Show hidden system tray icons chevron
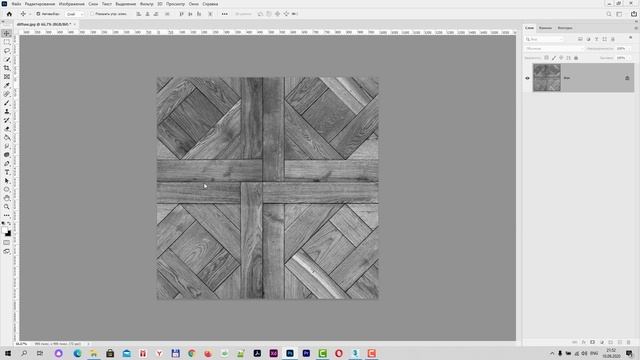The height and width of the screenshot is (360, 640). click(x=552, y=353)
